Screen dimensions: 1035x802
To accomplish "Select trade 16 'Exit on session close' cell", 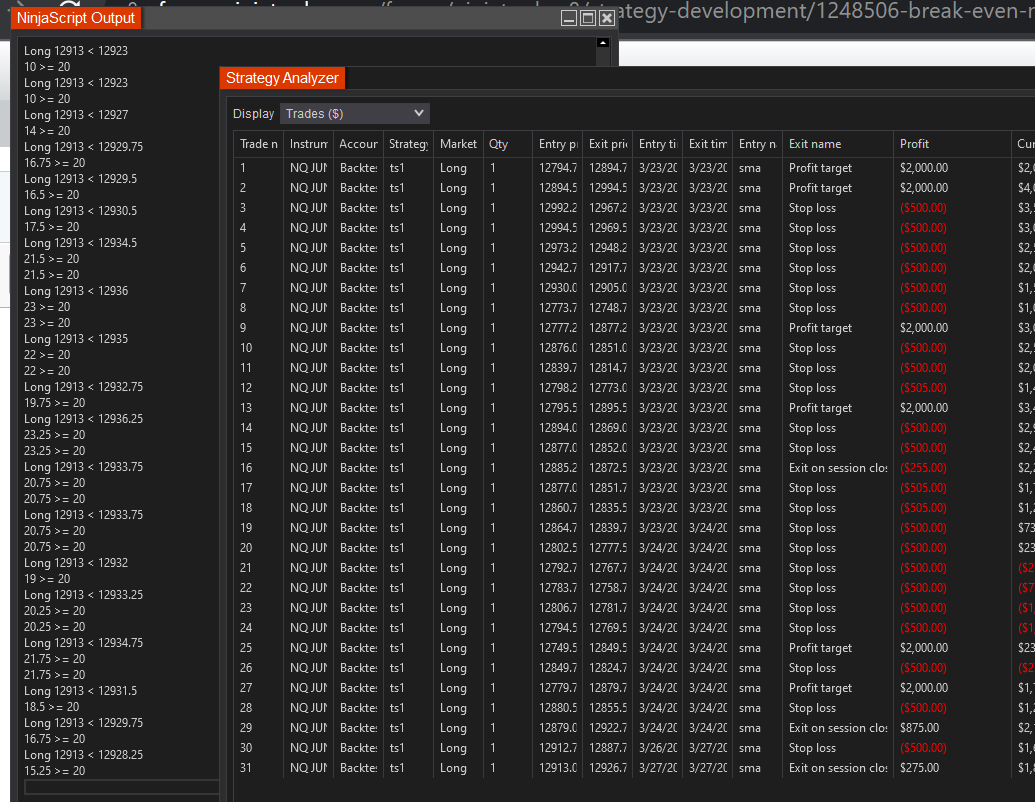I will point(838,468).
